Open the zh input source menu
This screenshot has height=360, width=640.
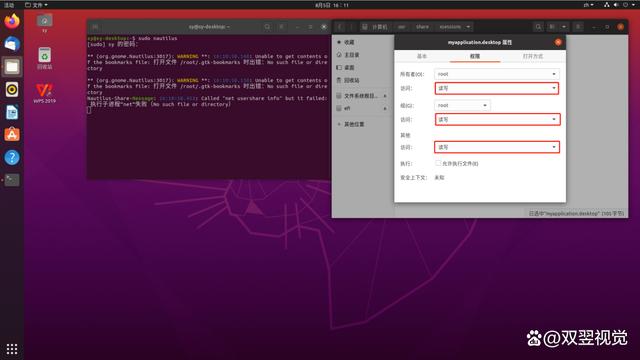[x=588, y=5]
